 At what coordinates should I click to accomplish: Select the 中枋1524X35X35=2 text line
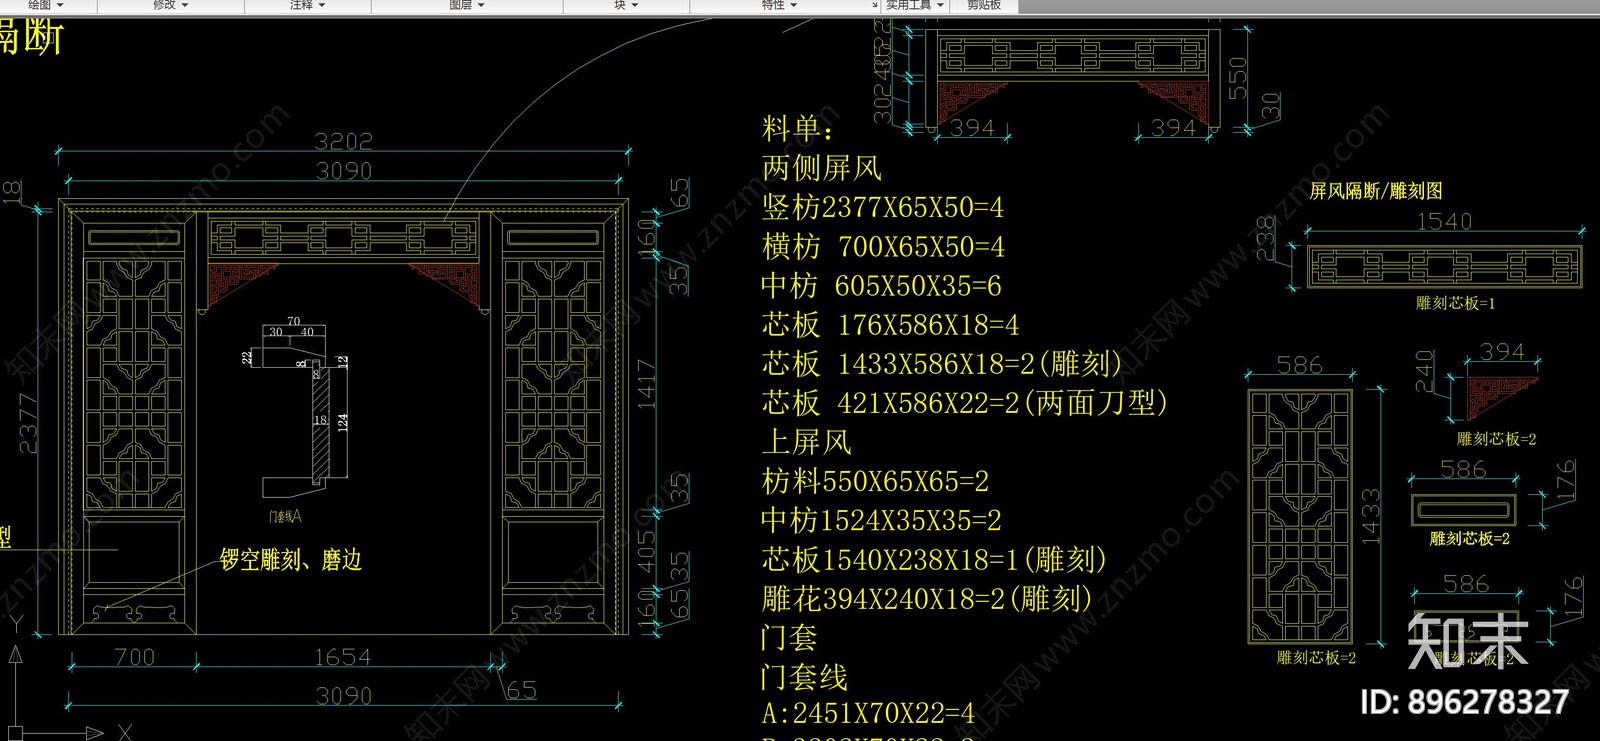click(881, 520)
